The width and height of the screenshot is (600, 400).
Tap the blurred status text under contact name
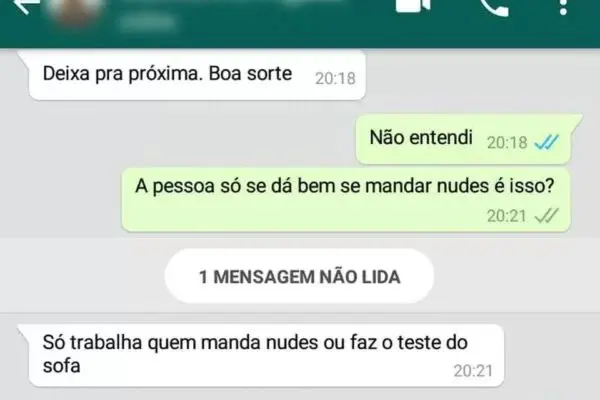point(148,22)
